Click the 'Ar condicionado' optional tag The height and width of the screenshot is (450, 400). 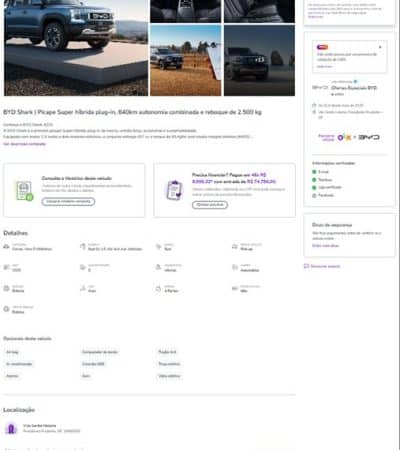pyautogui.click(x=19, y=364)
